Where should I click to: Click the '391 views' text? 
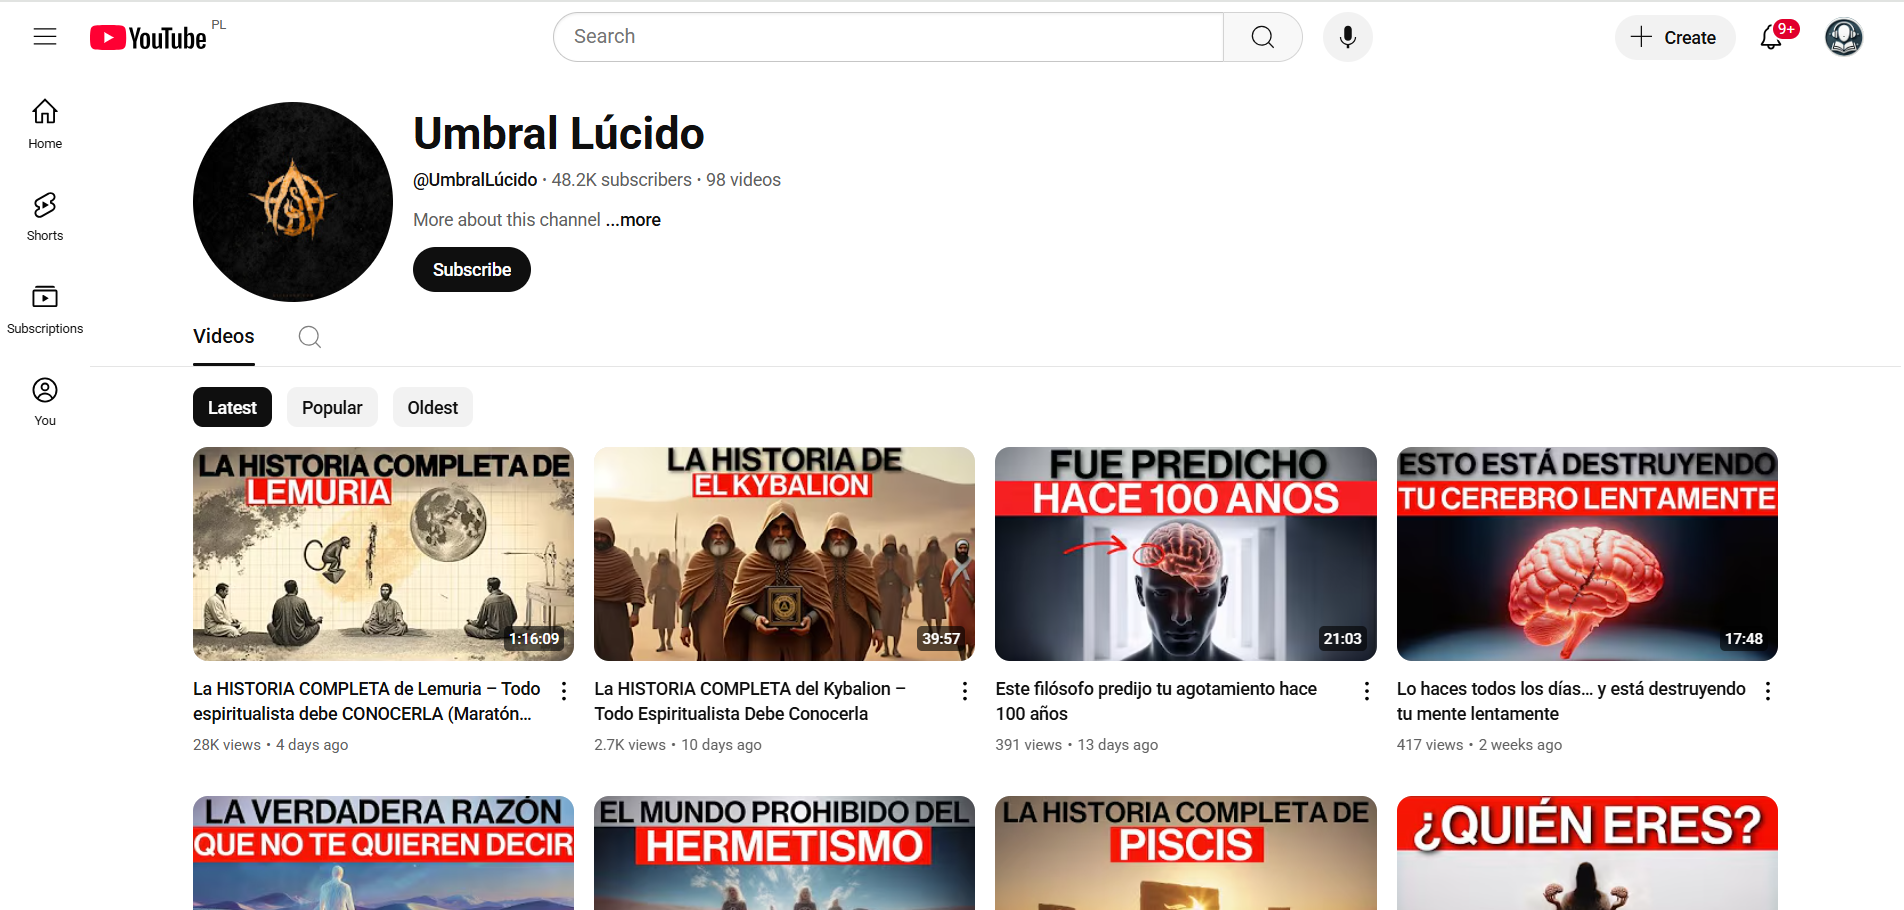(x=1028, y=745)
